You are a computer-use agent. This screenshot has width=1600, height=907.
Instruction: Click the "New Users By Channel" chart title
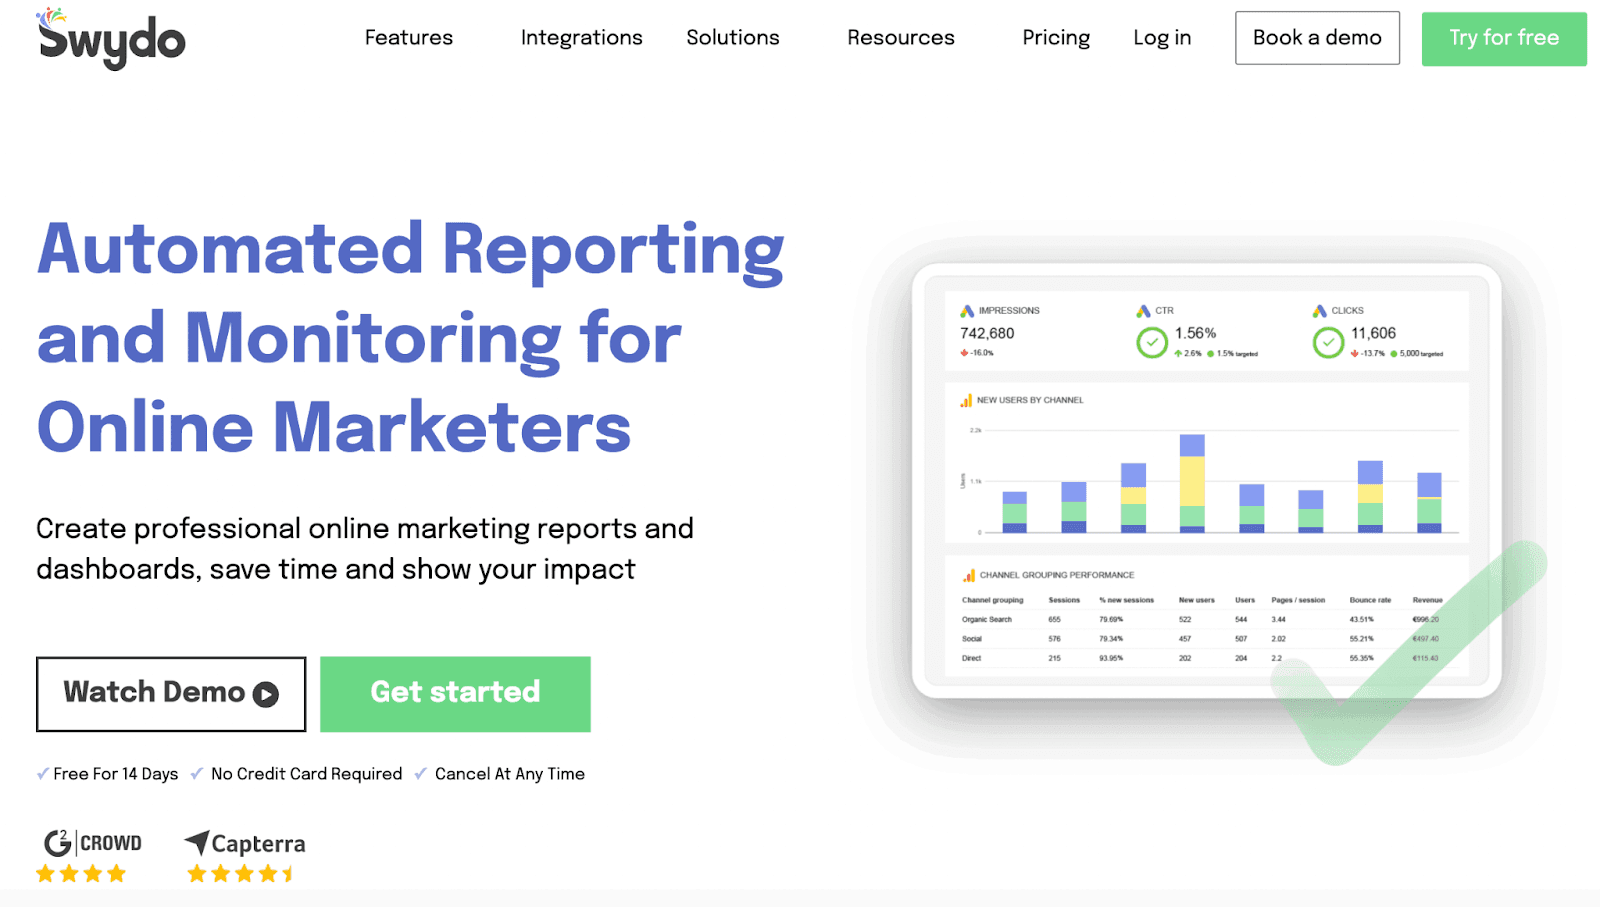pos(1030,400)
